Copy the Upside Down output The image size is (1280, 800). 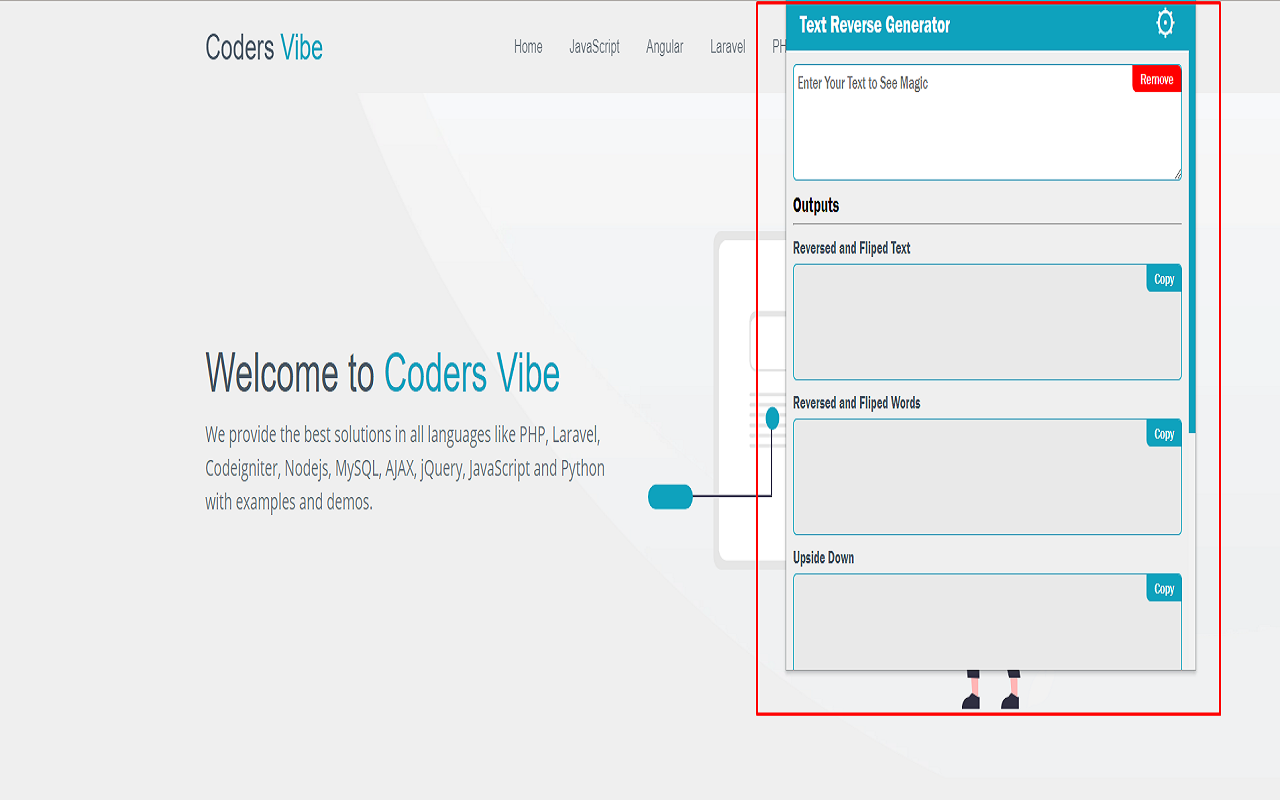(1164, 588)
